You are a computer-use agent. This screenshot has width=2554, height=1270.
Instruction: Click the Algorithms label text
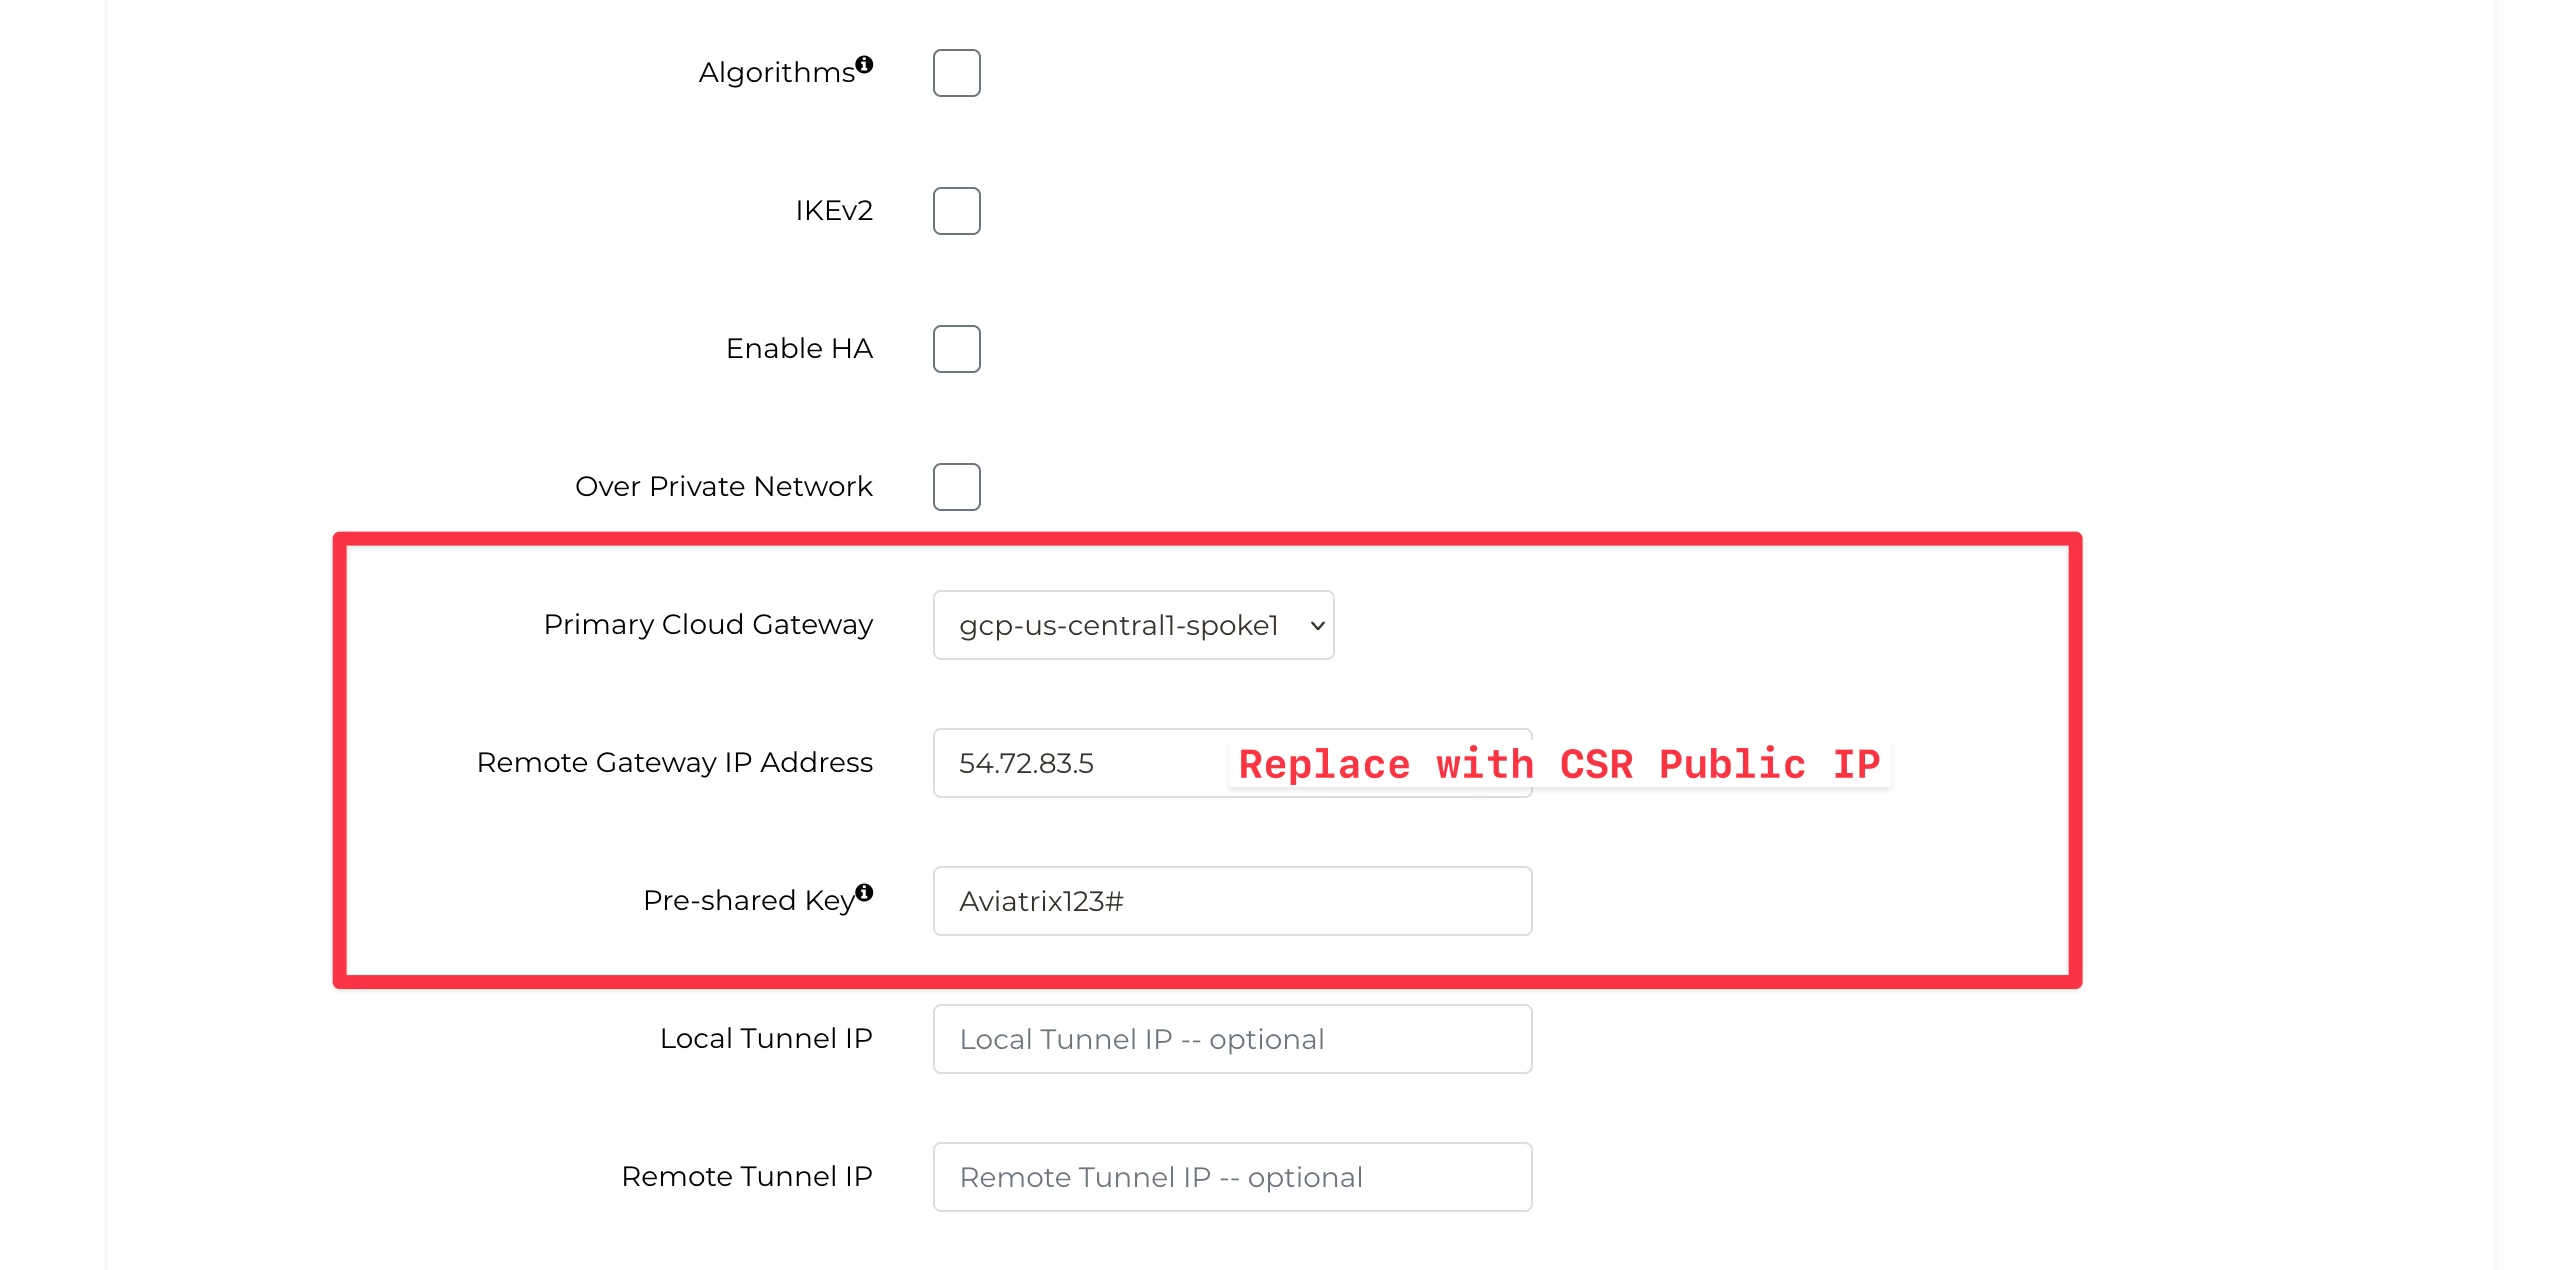[x=777, y=73]
